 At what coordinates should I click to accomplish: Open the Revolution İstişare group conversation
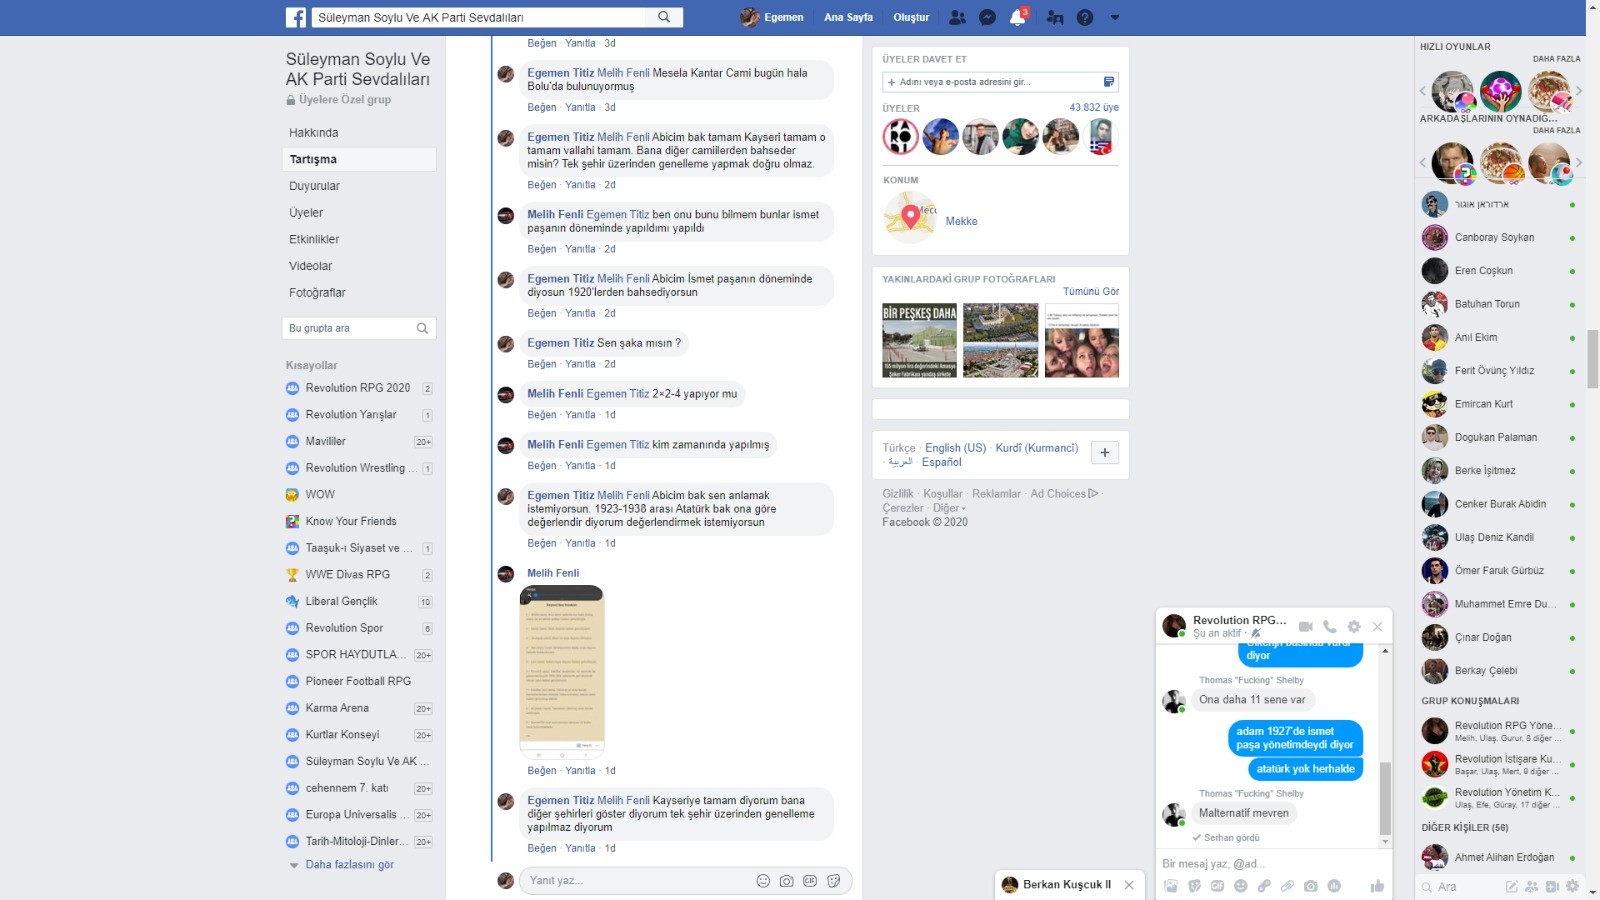tap(1498, 764)
